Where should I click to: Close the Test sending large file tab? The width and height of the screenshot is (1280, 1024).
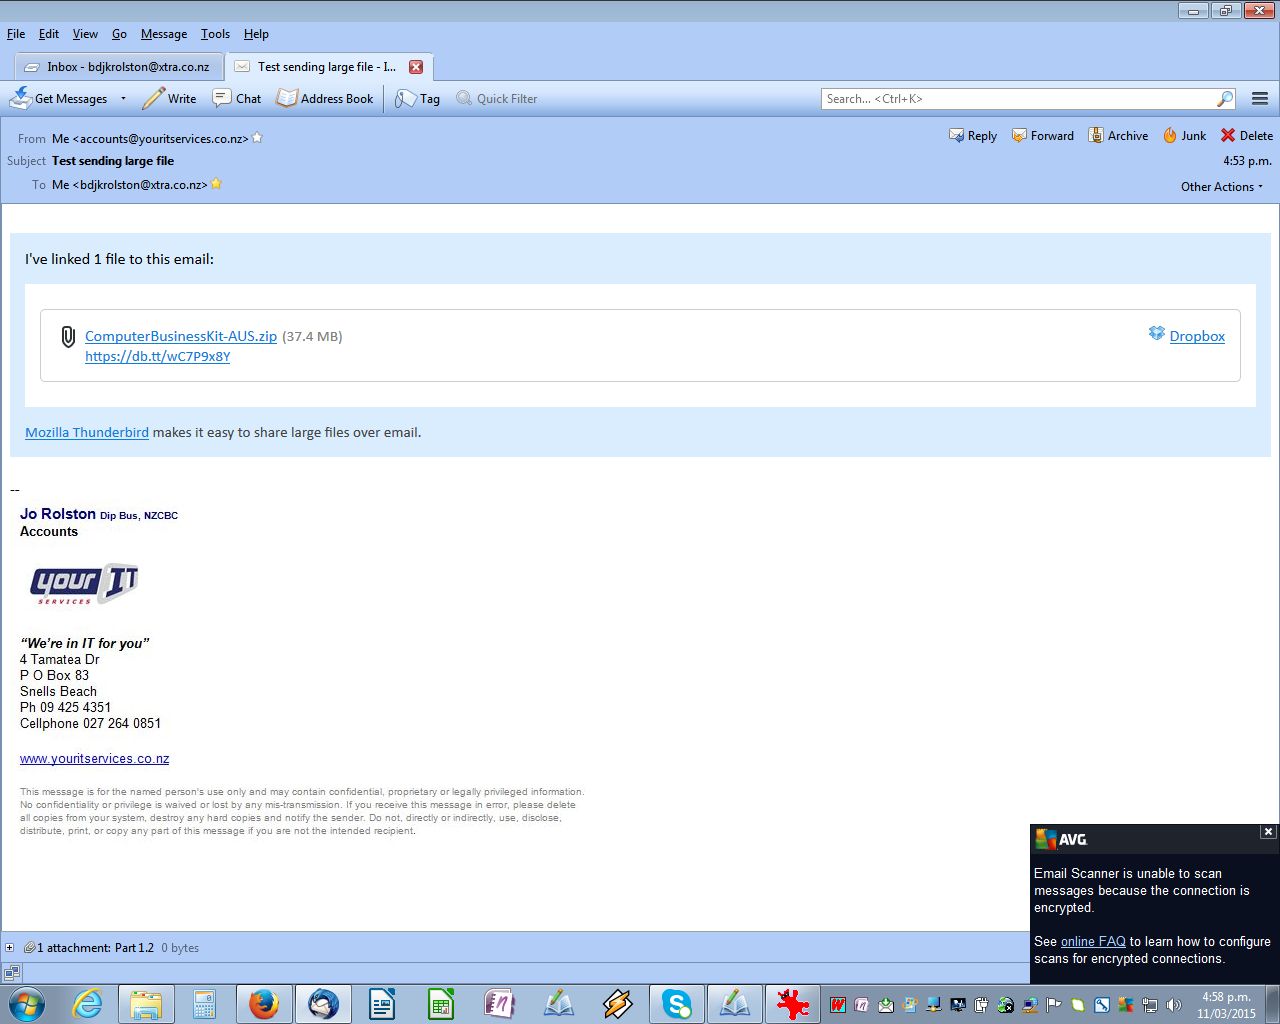click(x=416, y=67)
